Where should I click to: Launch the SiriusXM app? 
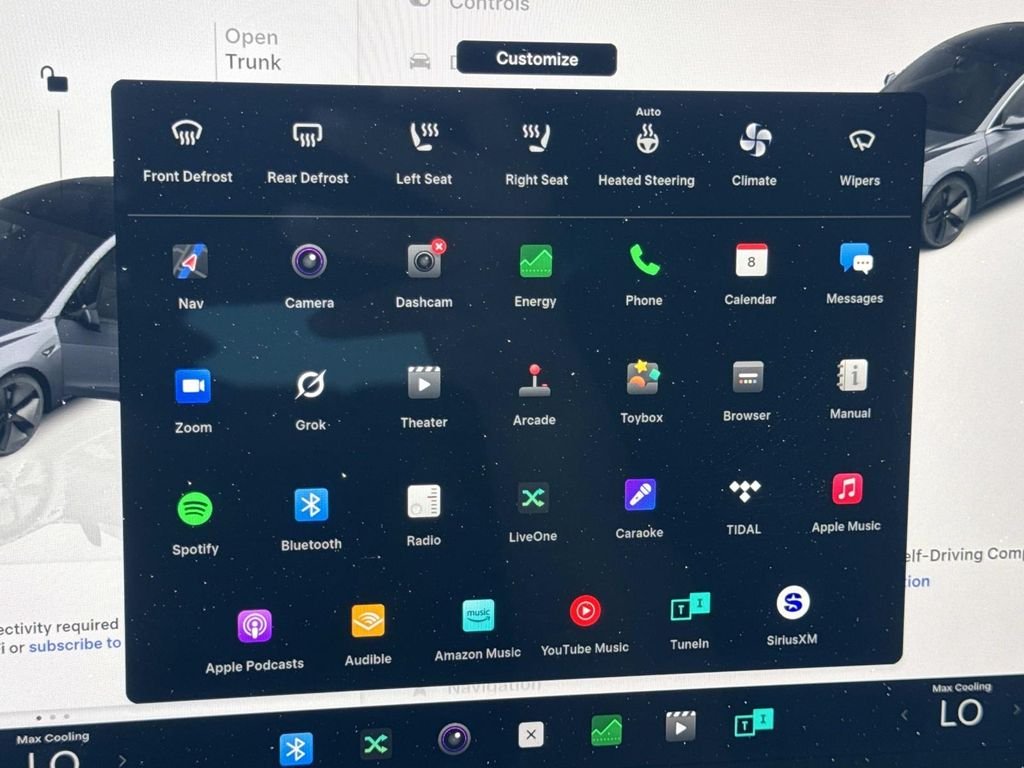tap(792, 616)
